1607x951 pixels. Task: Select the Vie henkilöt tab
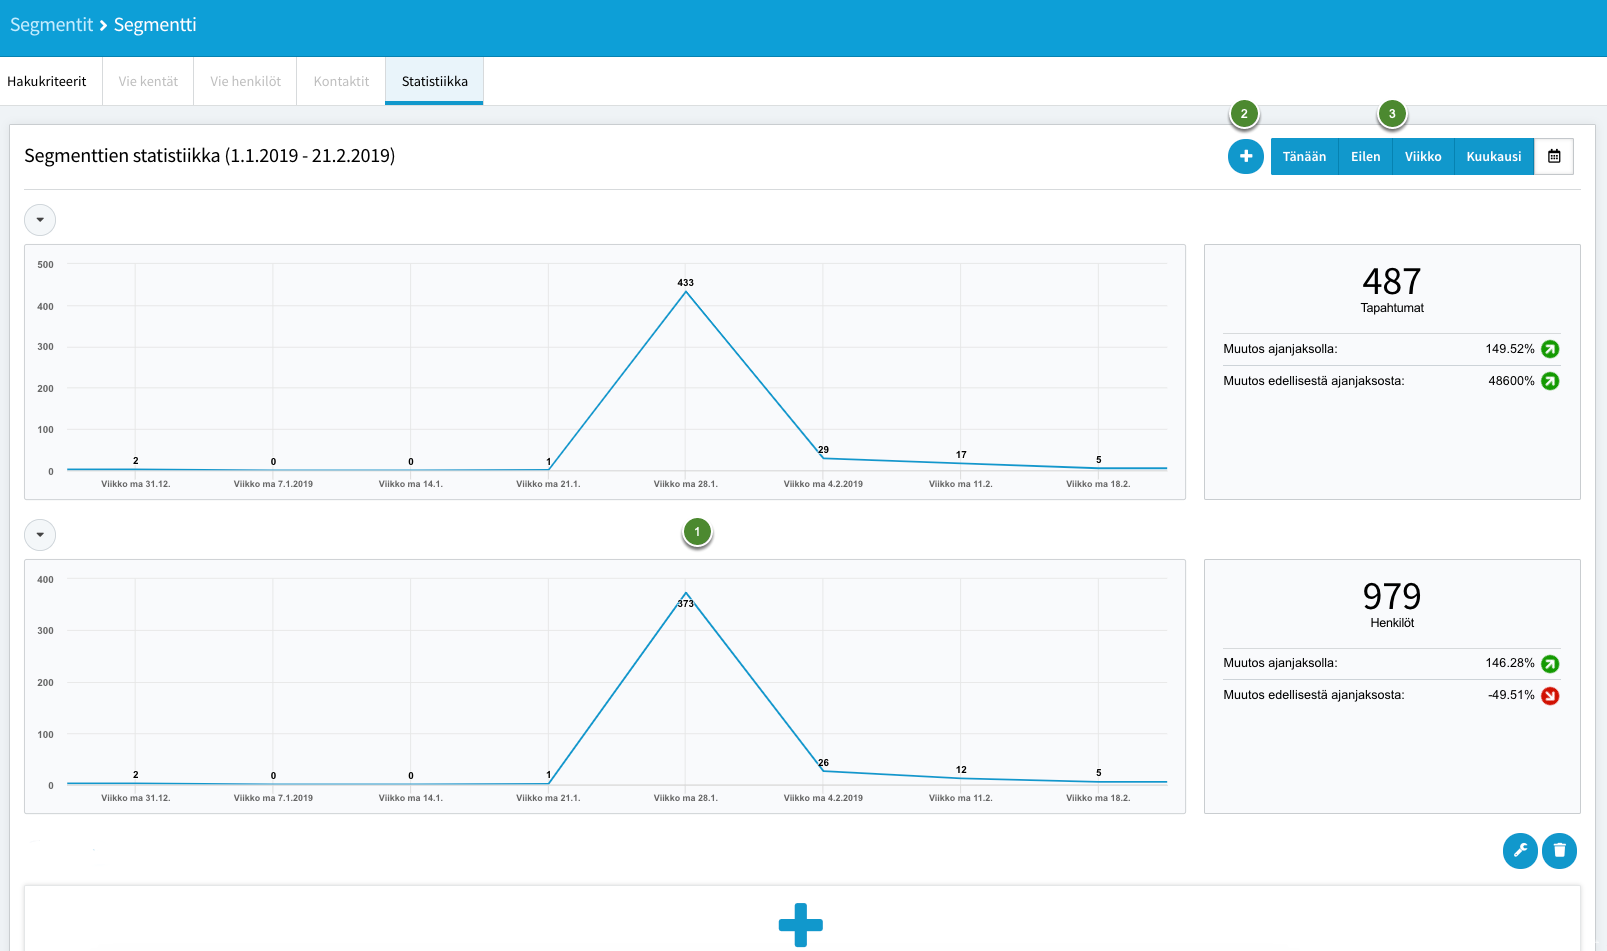point(245,81)
